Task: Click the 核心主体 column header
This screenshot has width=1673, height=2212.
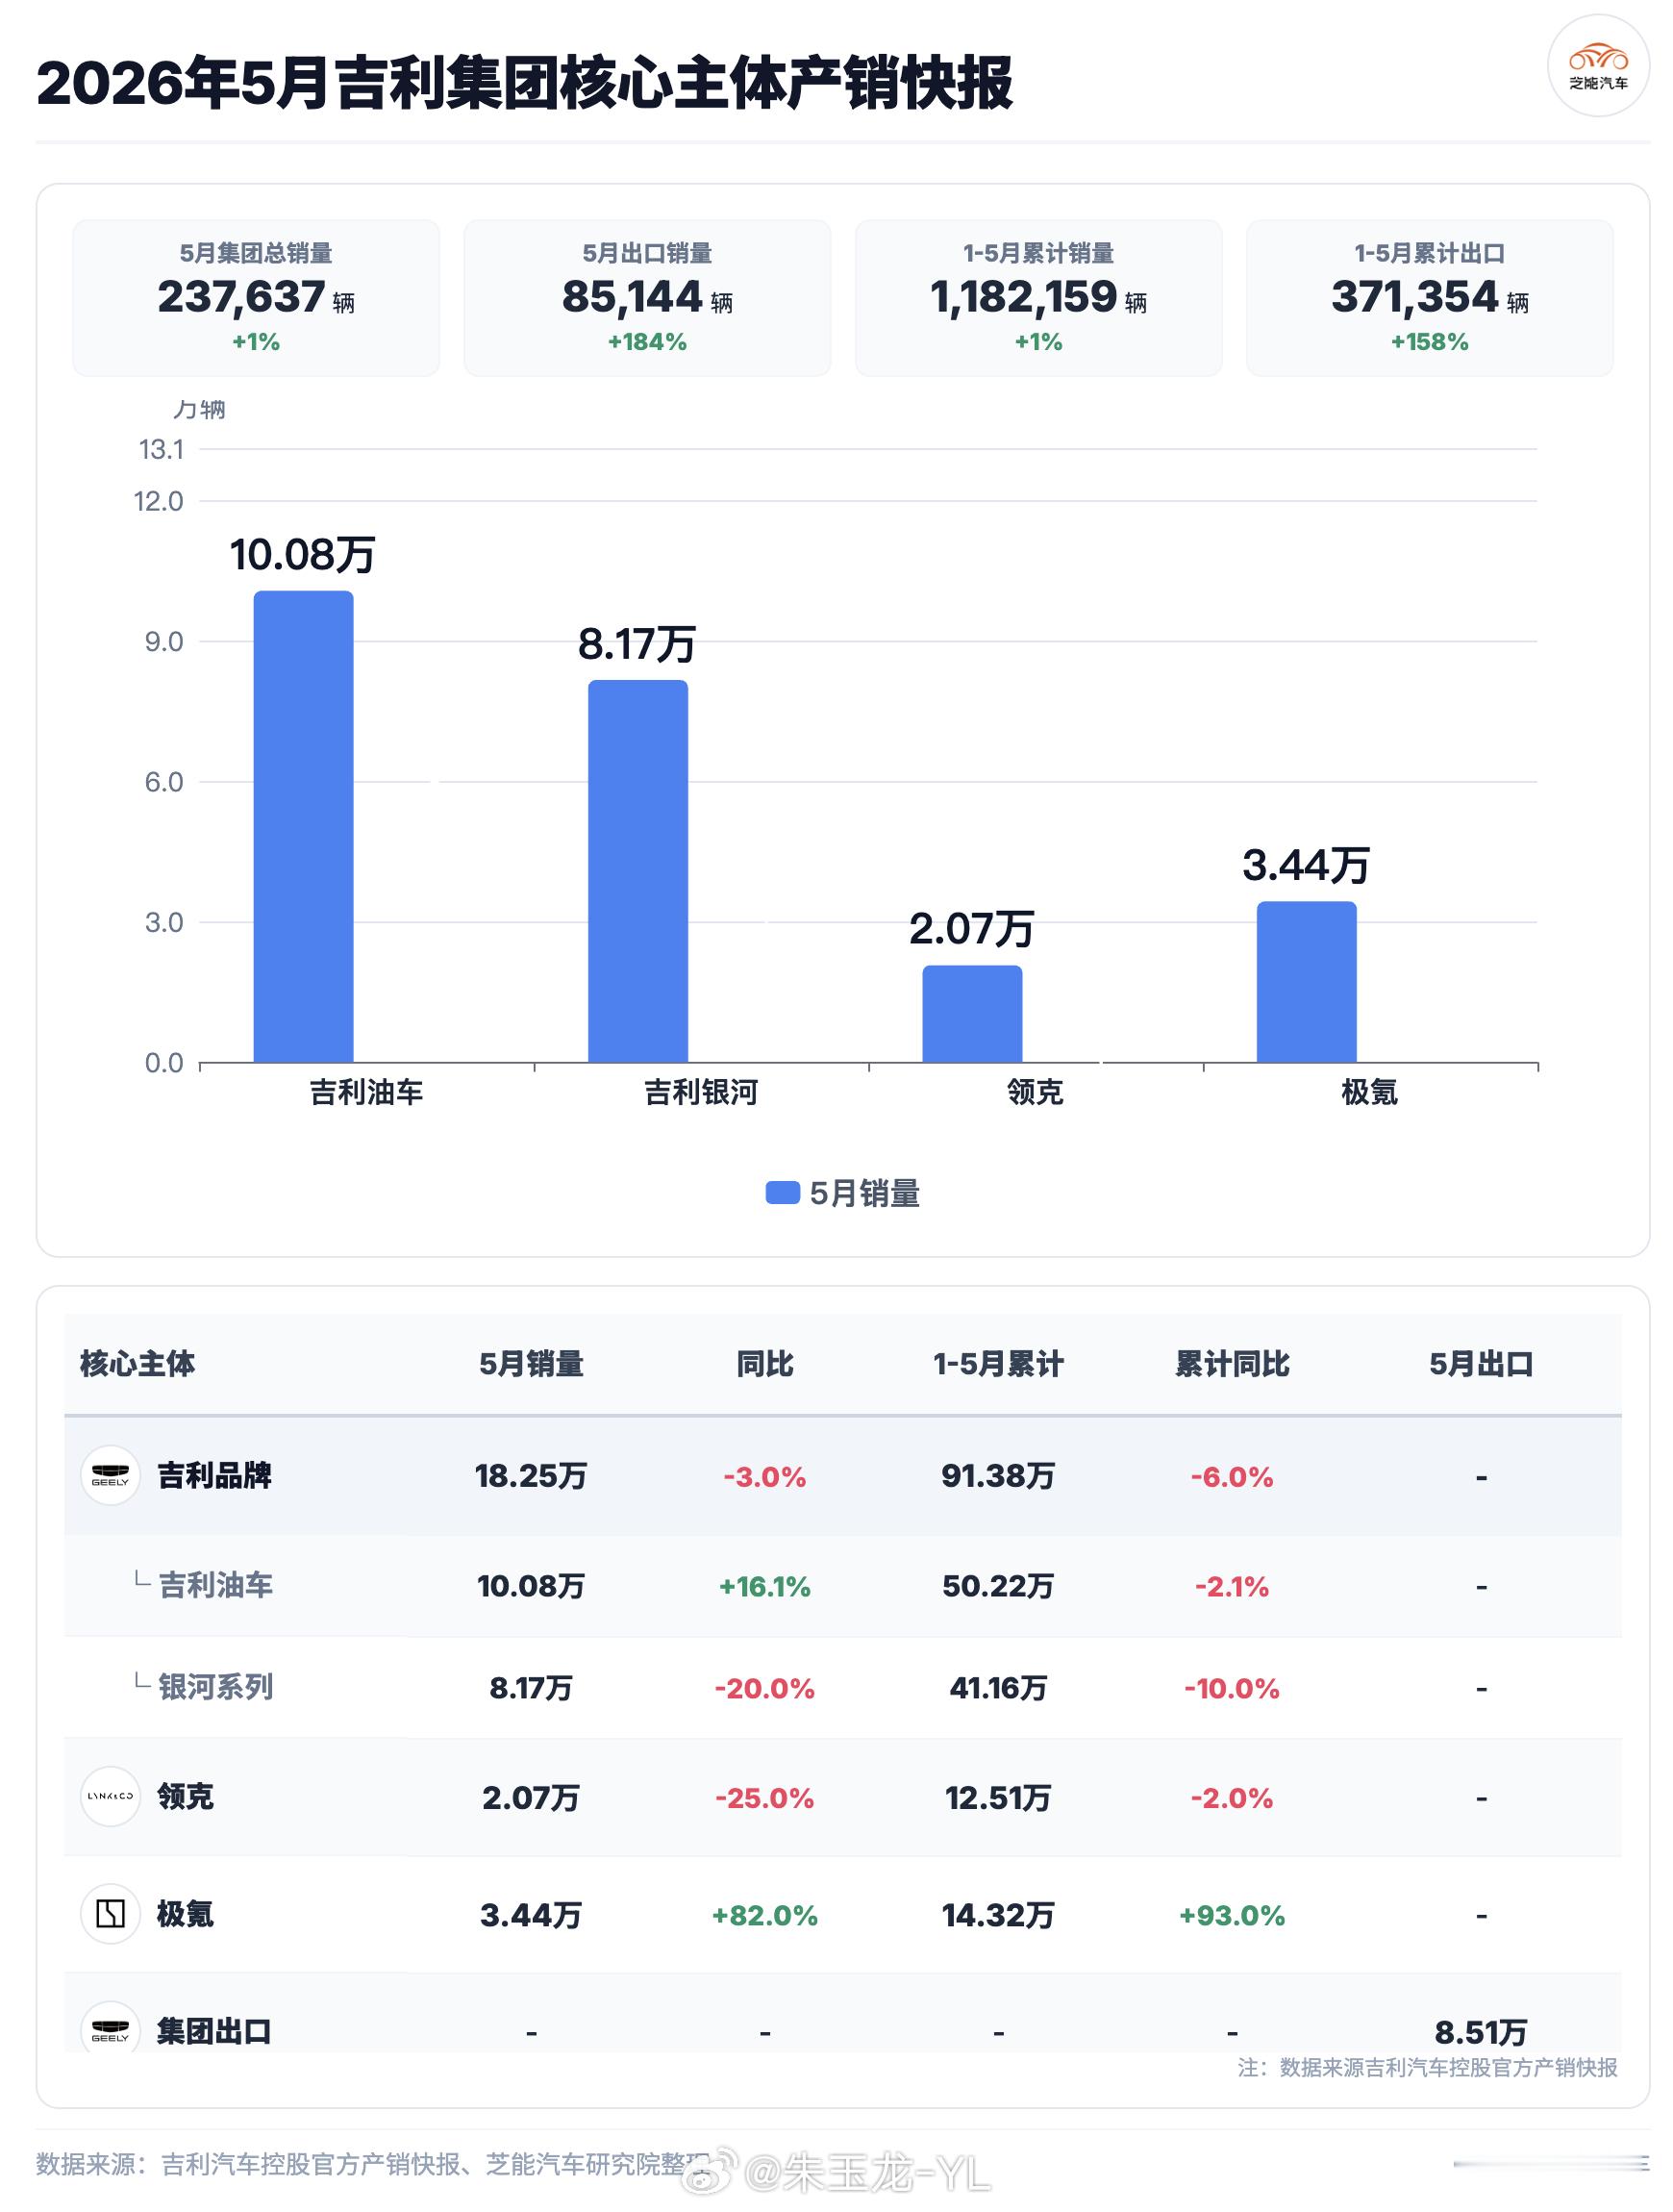Action: pos(137,1364)
